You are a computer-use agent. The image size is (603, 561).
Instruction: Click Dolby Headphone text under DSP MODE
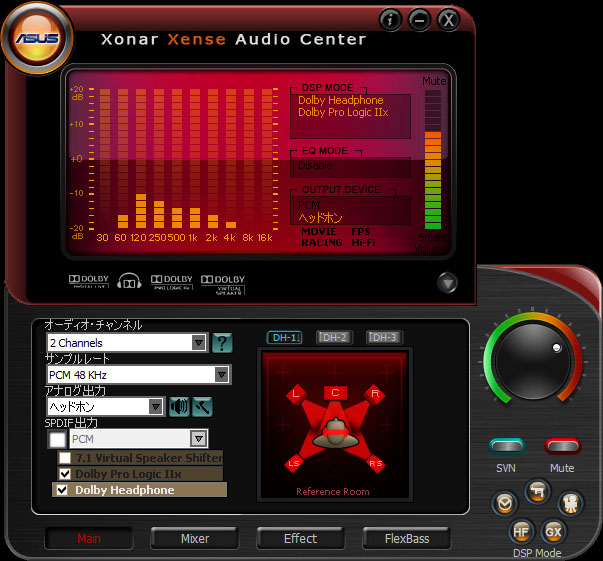(x=341, y=100)
